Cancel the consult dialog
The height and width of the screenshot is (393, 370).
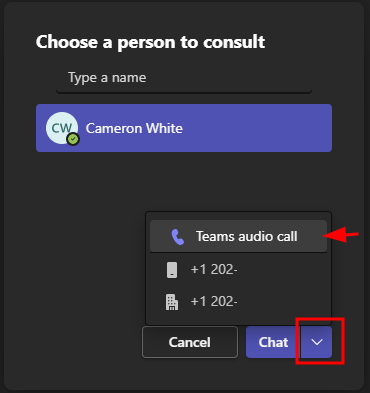click(190, 342)
